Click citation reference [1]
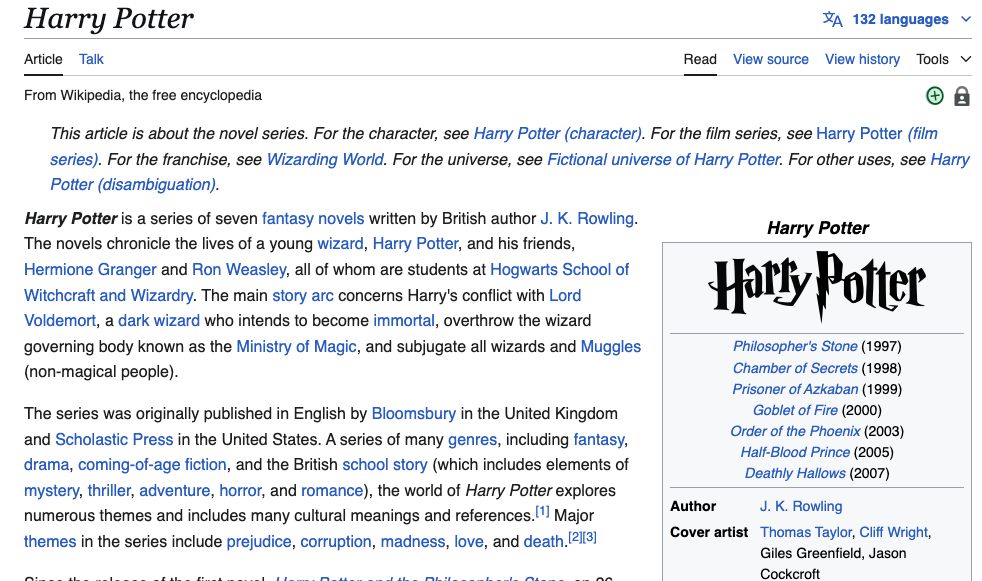 coord(542,512)
